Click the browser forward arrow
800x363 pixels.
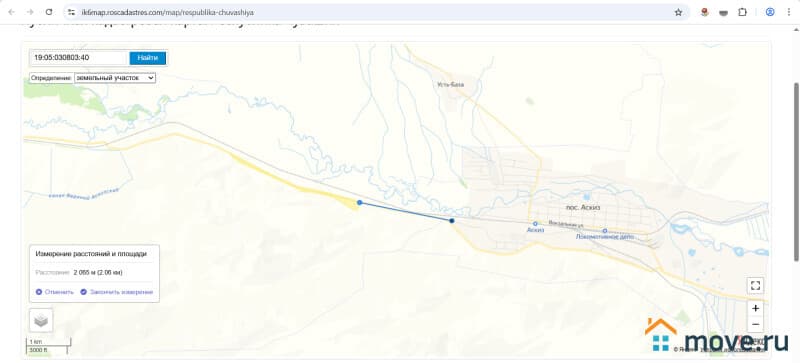coord(30,12)
